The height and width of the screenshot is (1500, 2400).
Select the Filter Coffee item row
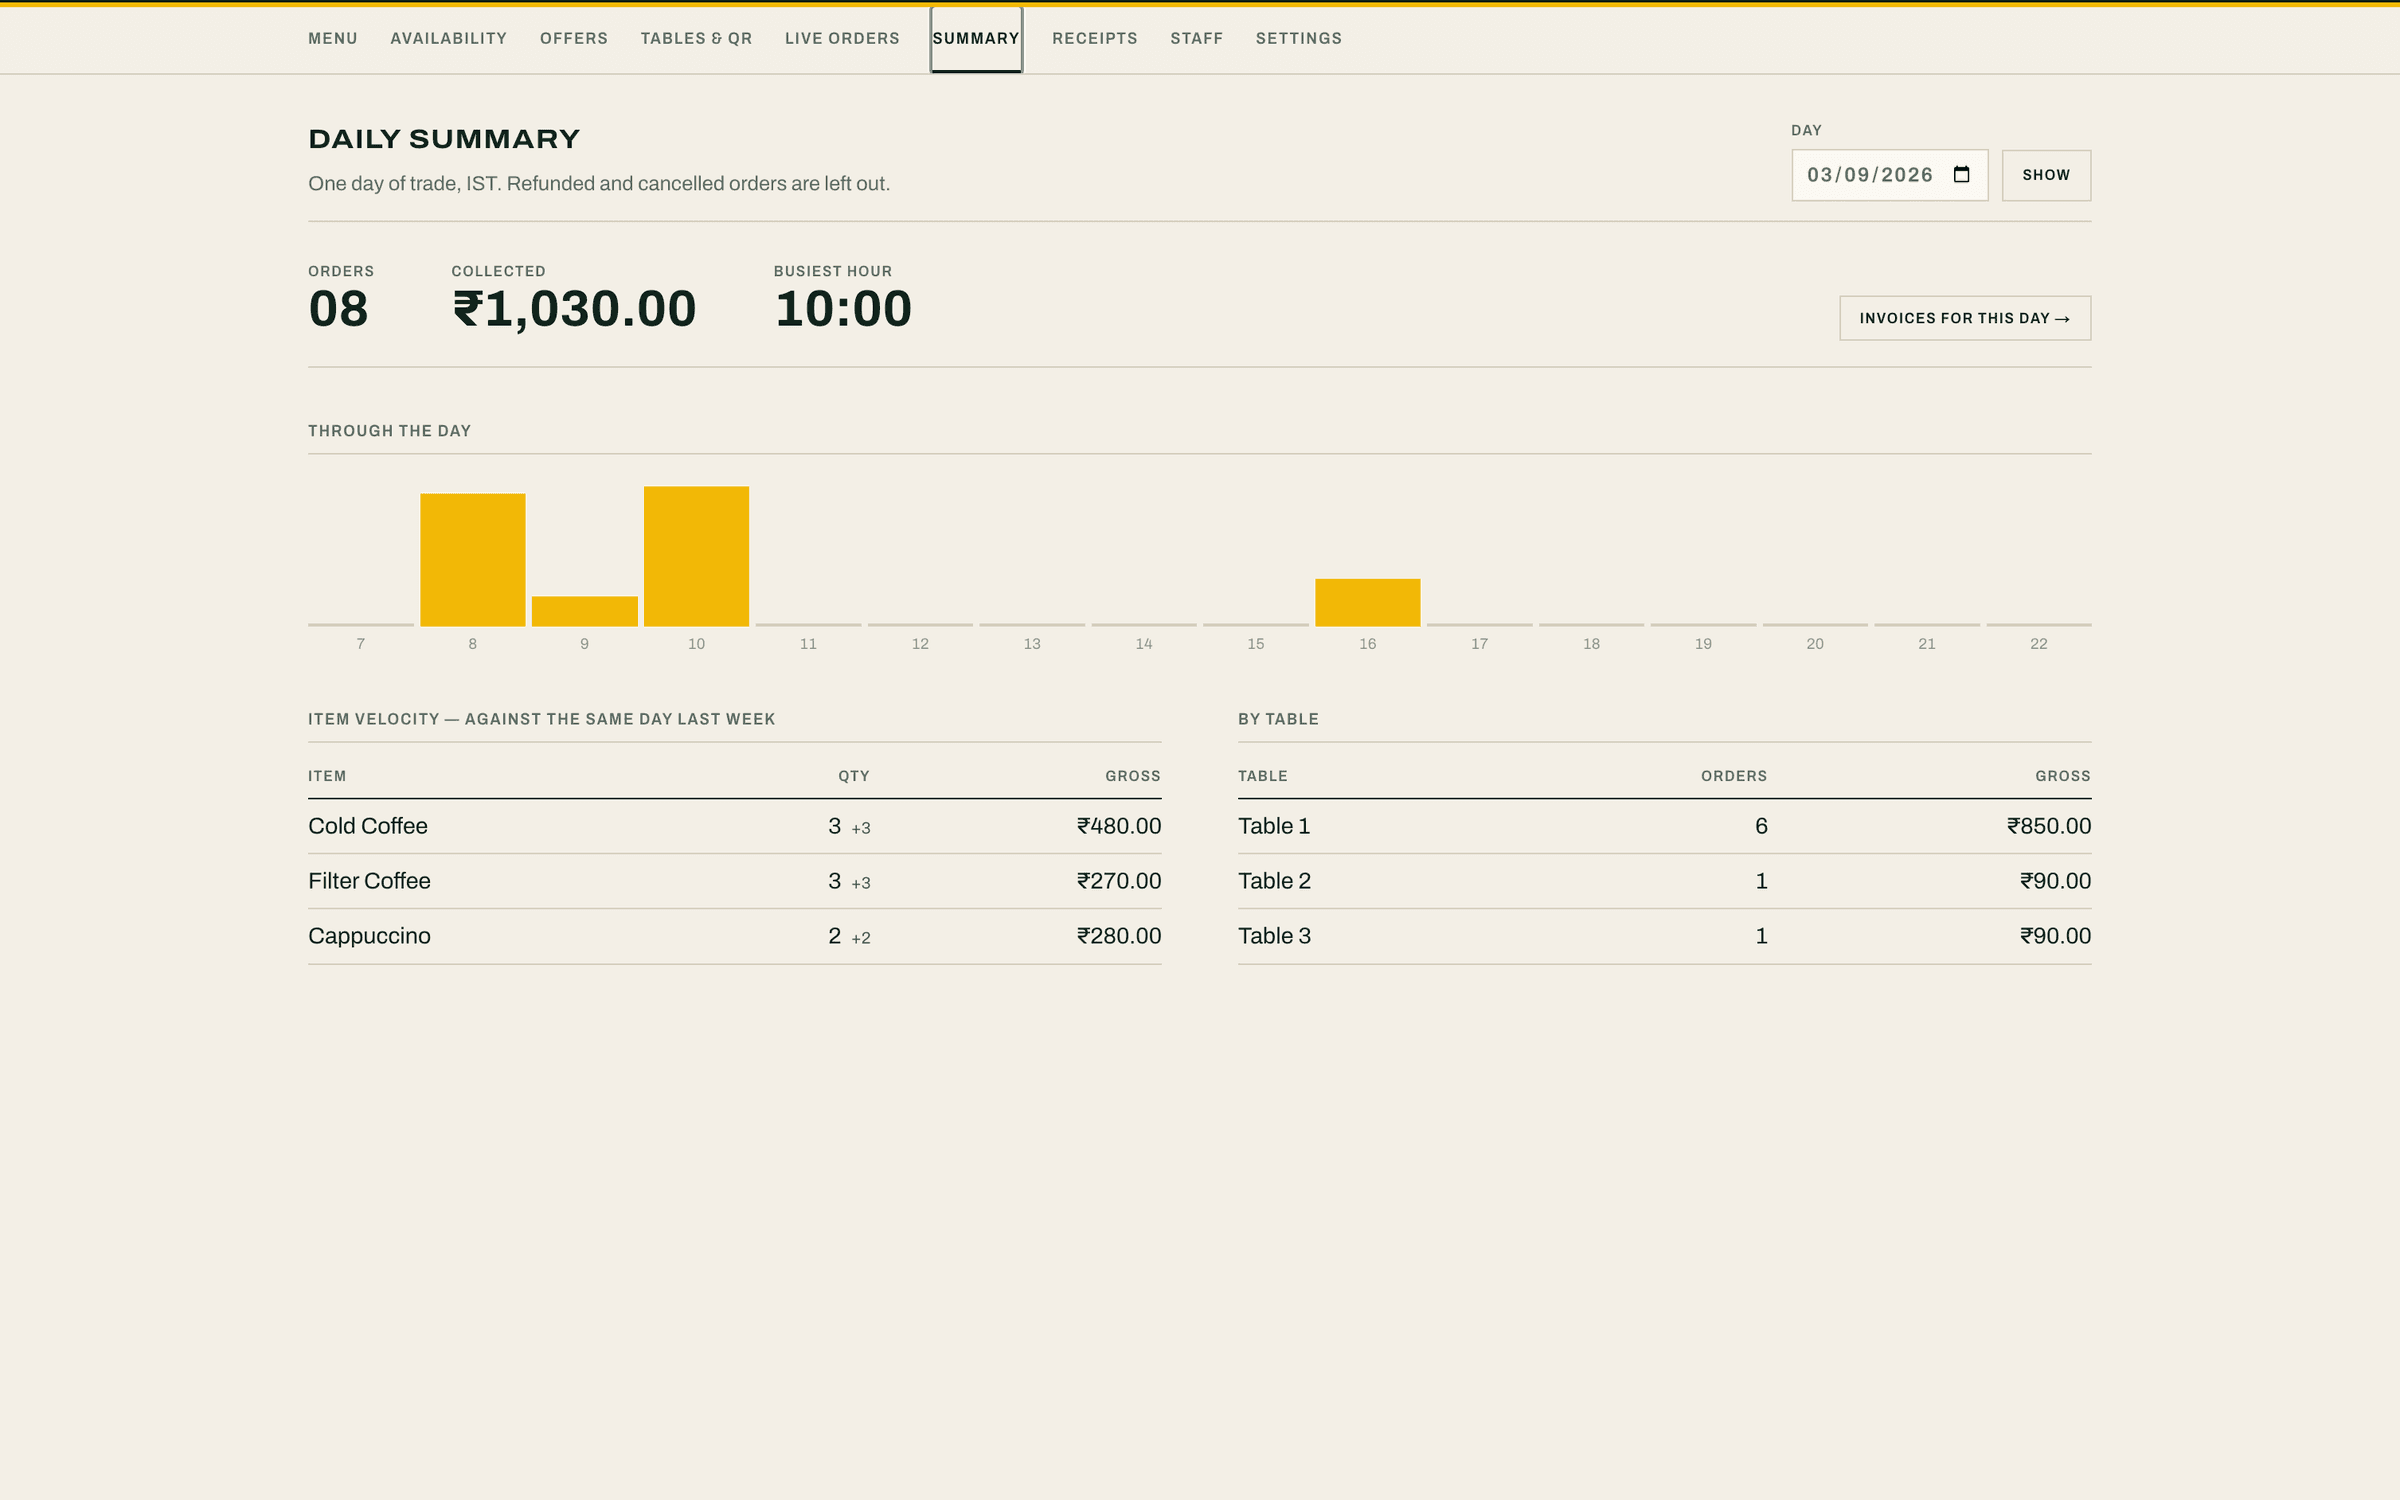(x=735, y=881)
